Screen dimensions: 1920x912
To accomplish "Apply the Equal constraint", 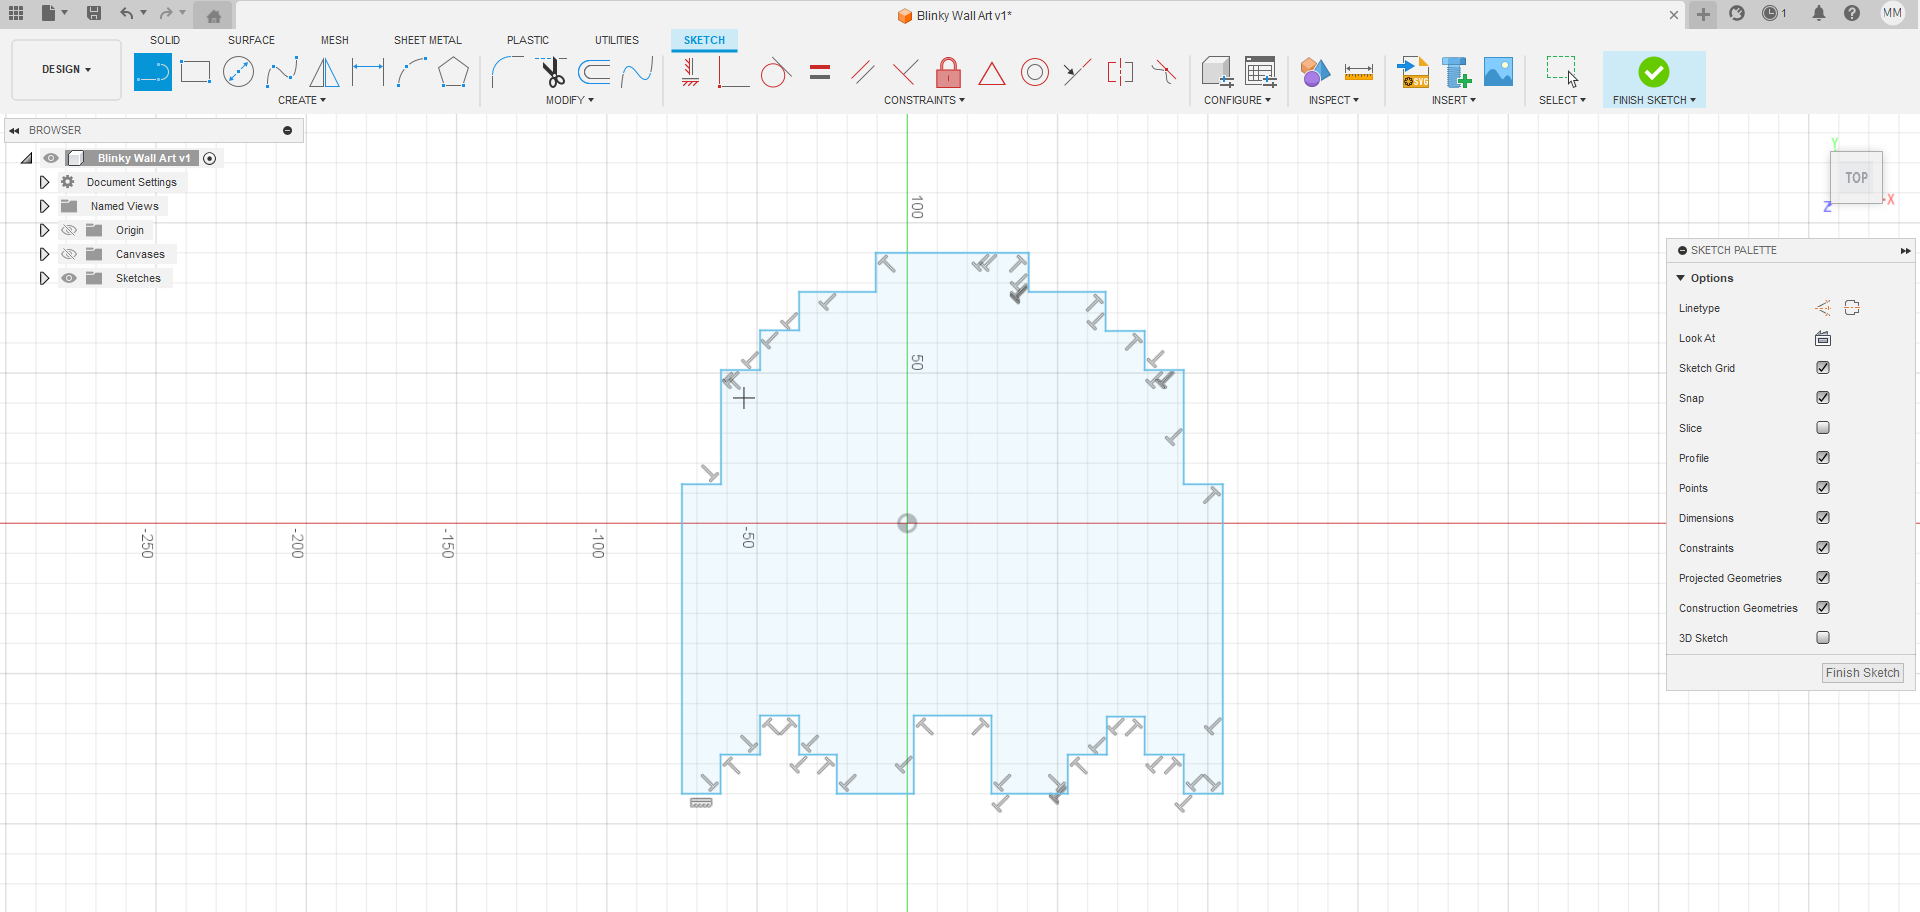I will (820, 72).
